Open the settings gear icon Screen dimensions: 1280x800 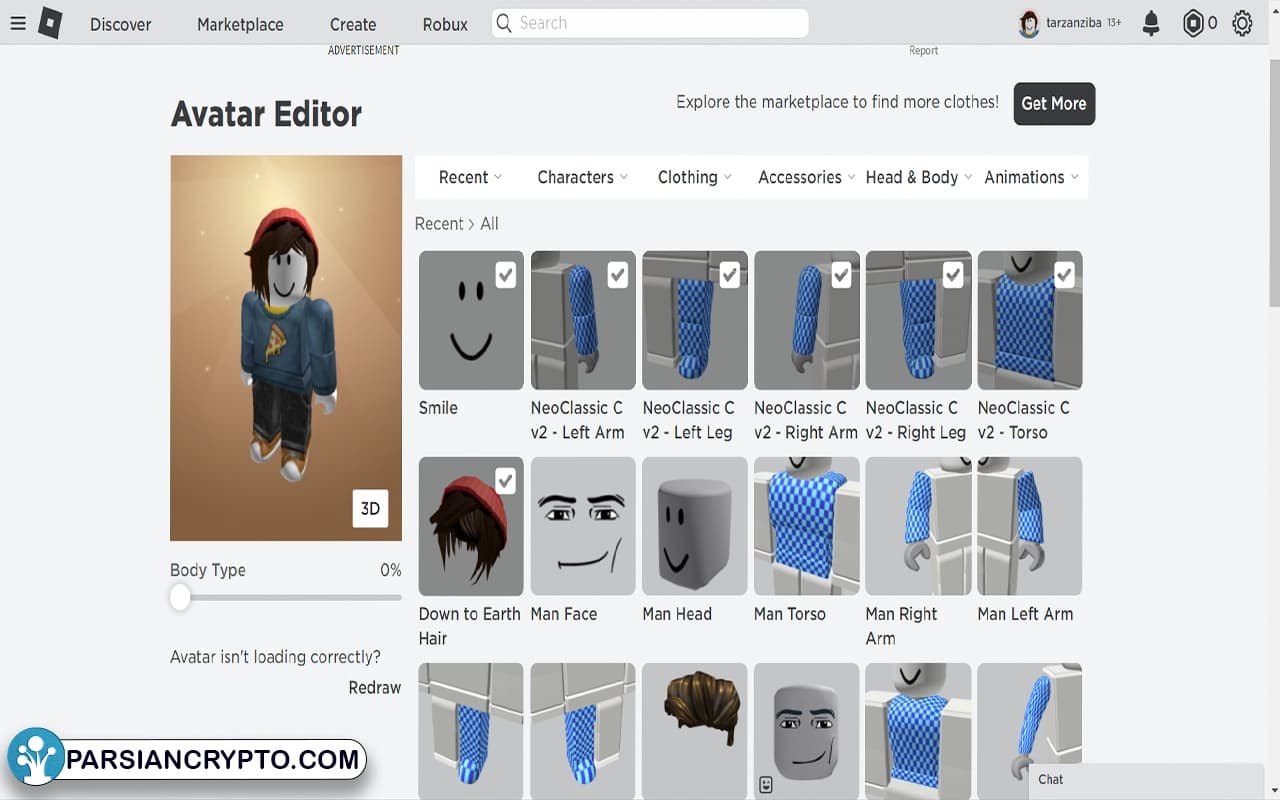[1242, 23]
